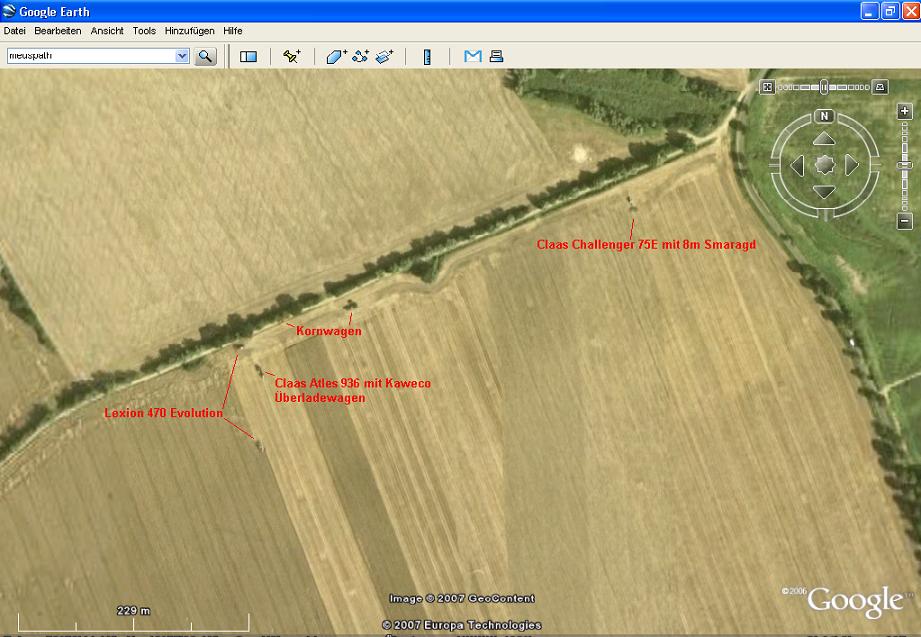Open the ruler measurement tool
Image resolution: width=921 pixels, height=637 pixels.
pos(427,57)
